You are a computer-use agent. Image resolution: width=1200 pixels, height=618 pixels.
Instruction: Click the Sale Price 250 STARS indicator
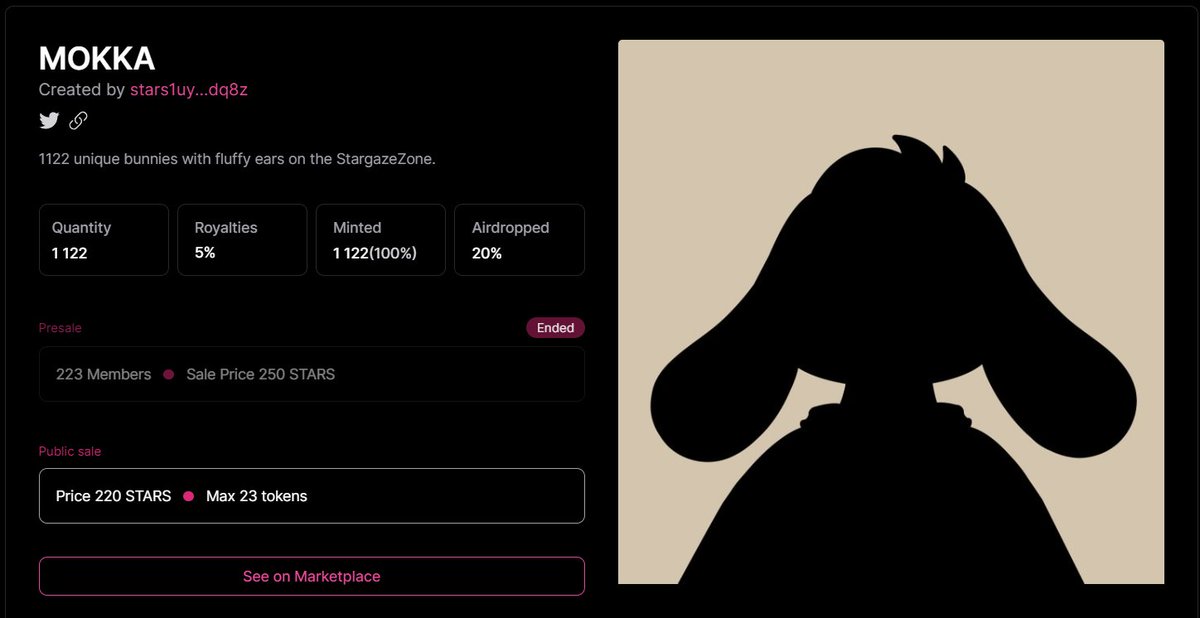(260, 374)
